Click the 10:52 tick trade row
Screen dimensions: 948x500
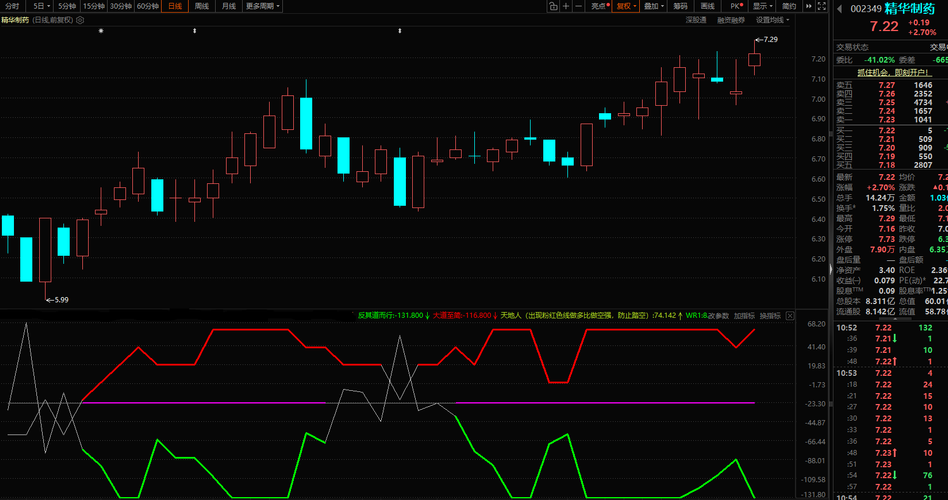[891, 328]
